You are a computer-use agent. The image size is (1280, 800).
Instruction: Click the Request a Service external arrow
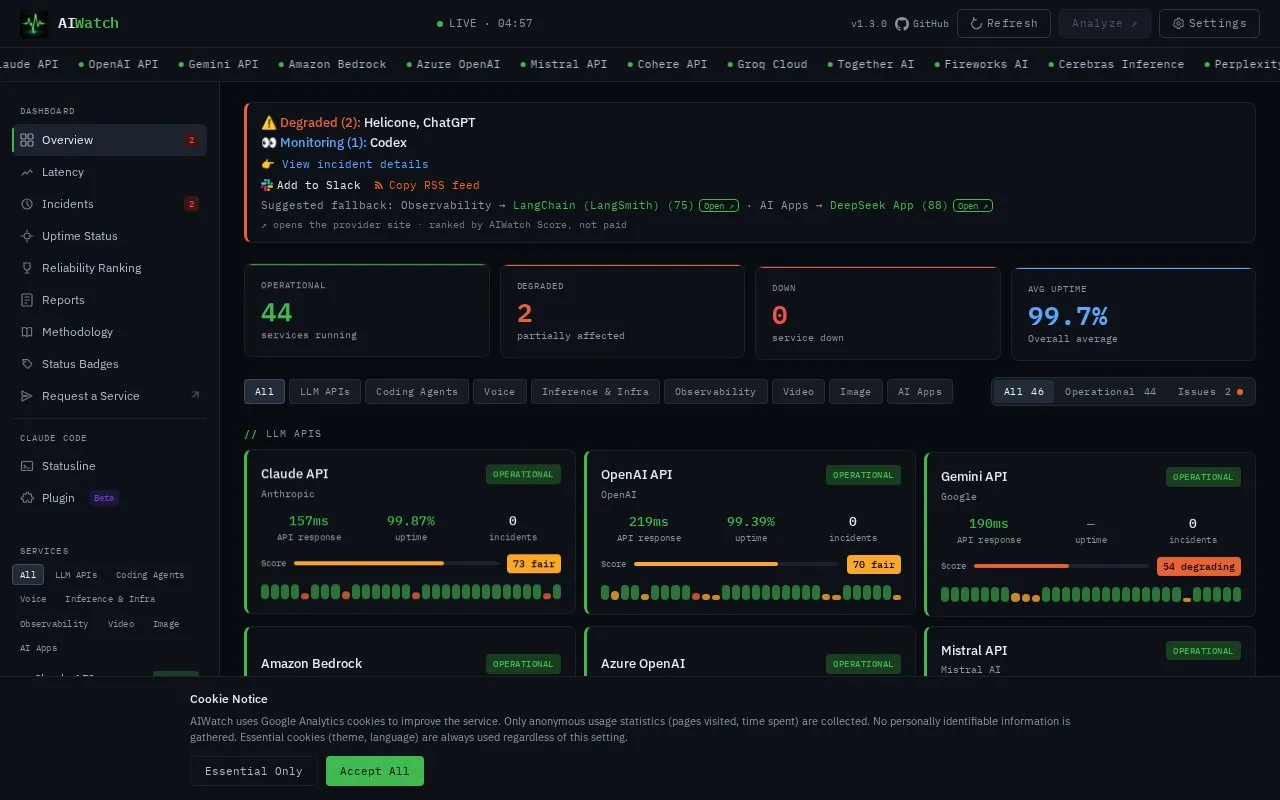pyautogui.click(x=195, y=396)
